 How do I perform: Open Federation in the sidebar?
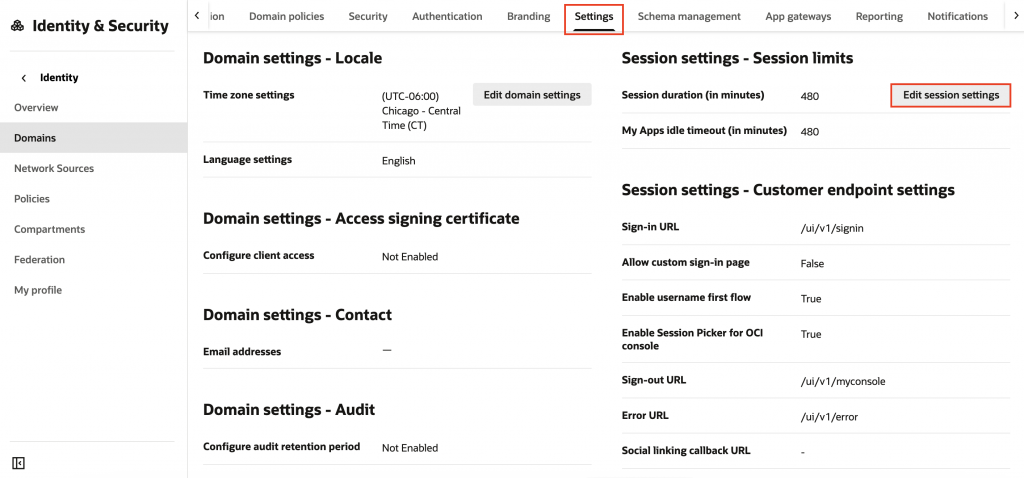(39, 259)
